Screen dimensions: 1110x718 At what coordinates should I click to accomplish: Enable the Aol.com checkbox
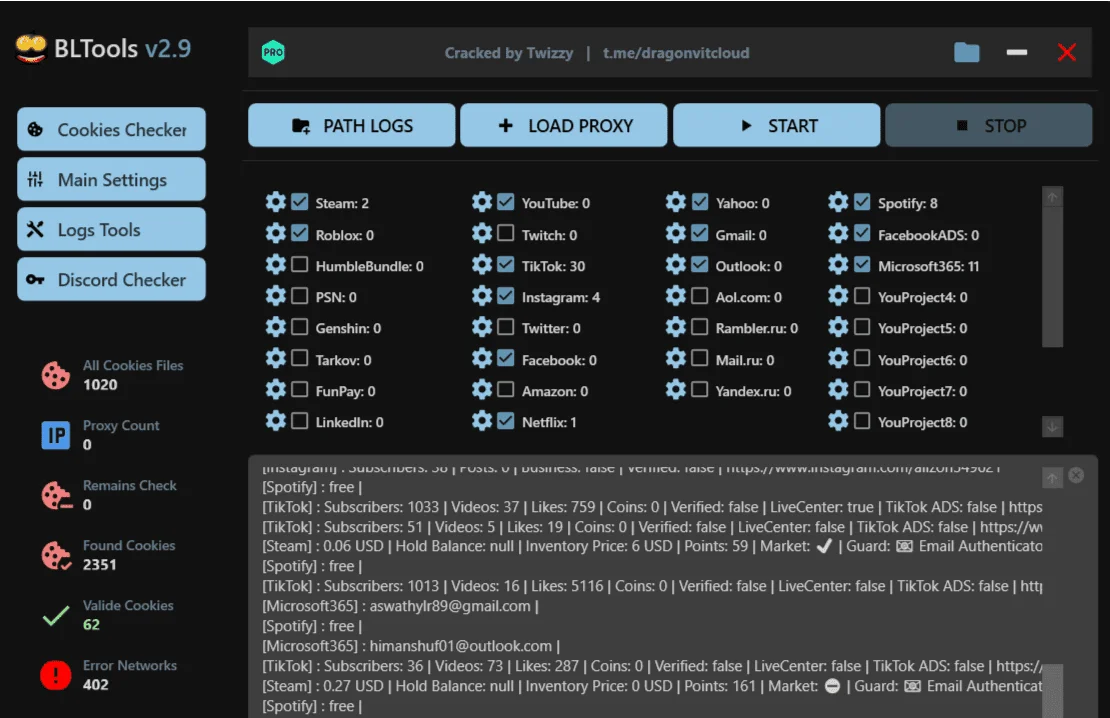coord(699,296)
